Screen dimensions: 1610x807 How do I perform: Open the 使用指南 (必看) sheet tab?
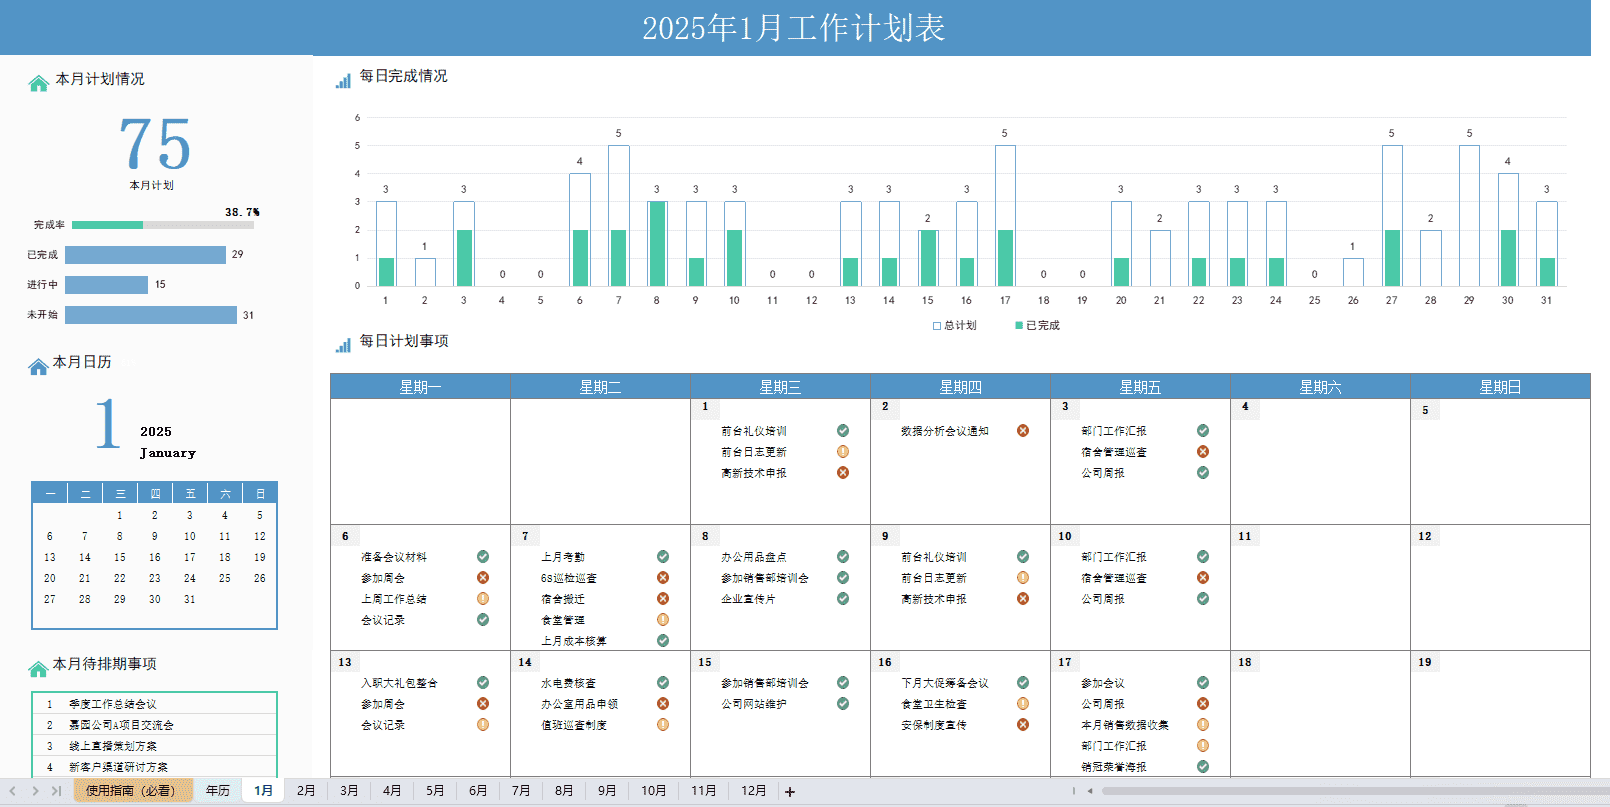coord(132,791)
